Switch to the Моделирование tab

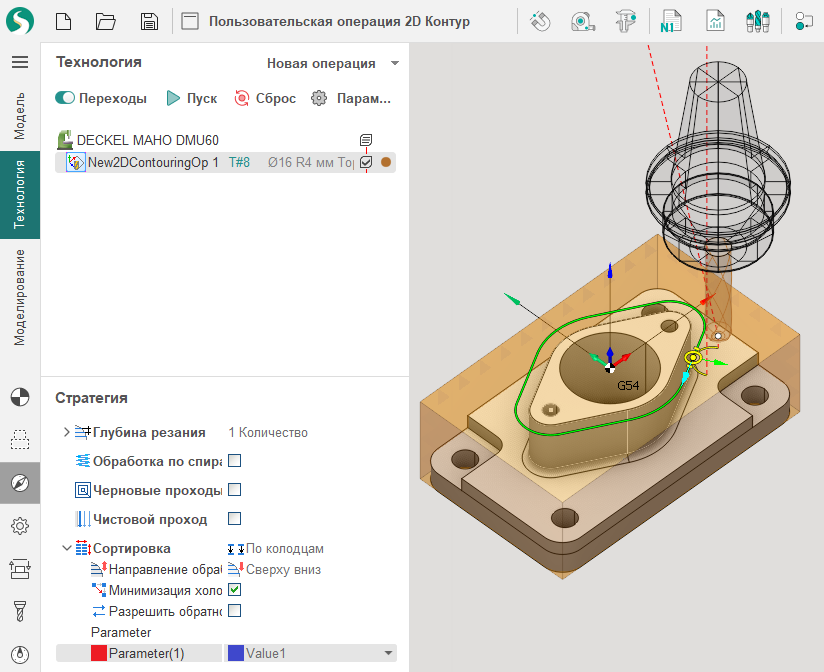(20, 297)
